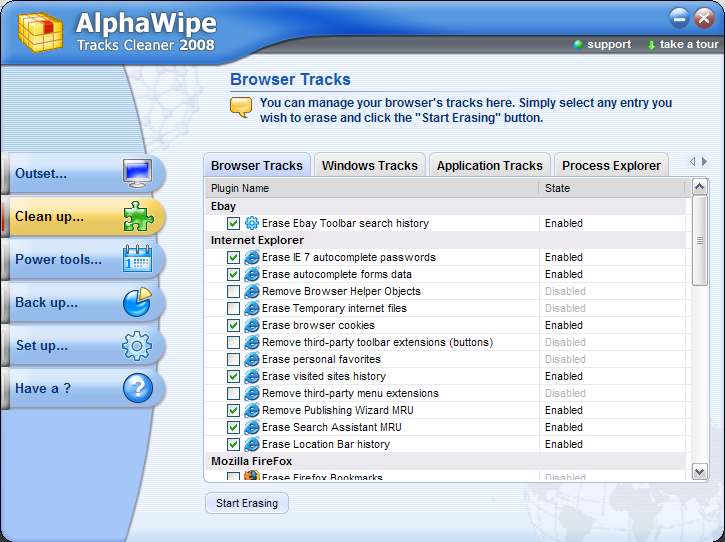Click IE icon beside Remove Browser Helper Objects
Image resolution: width=725 pixels, height=542 pixels.
point(252,291)
